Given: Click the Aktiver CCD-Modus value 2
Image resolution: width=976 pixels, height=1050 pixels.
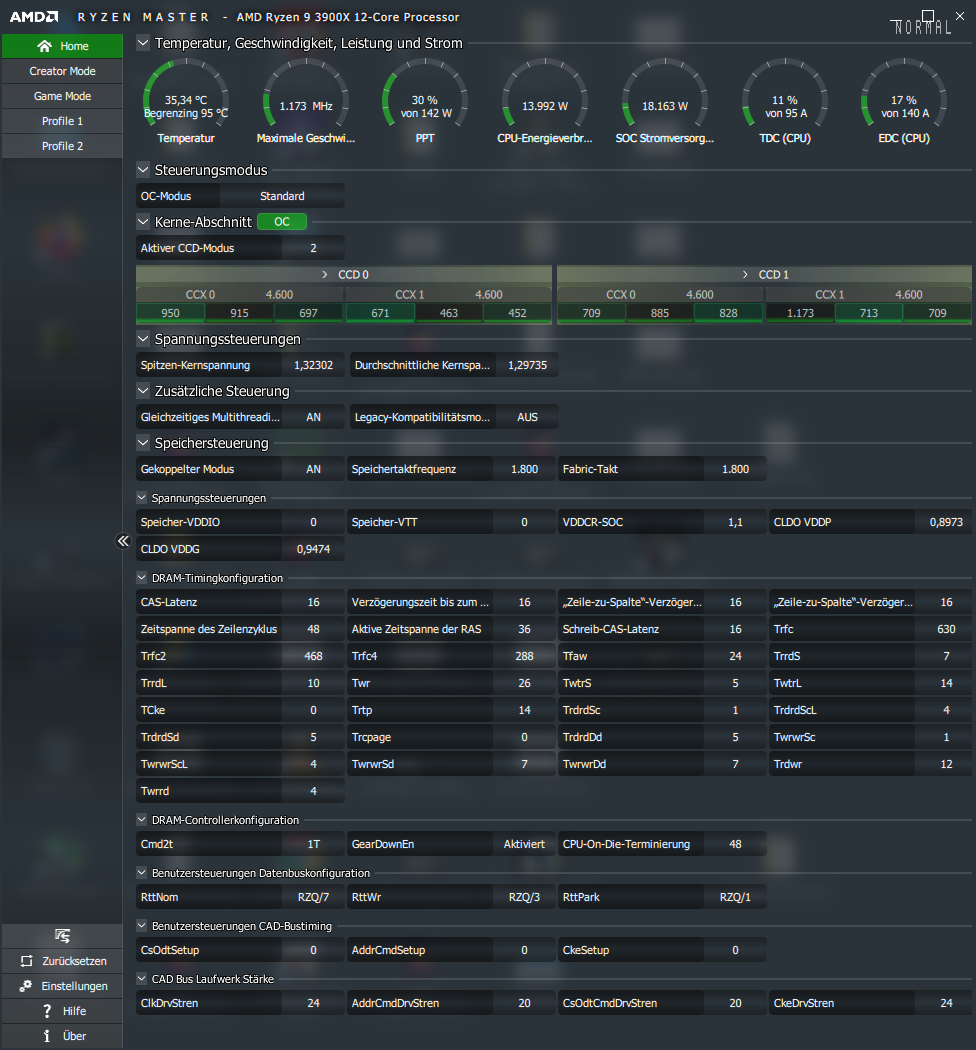Looking at the screenshot, I should 313,248.
